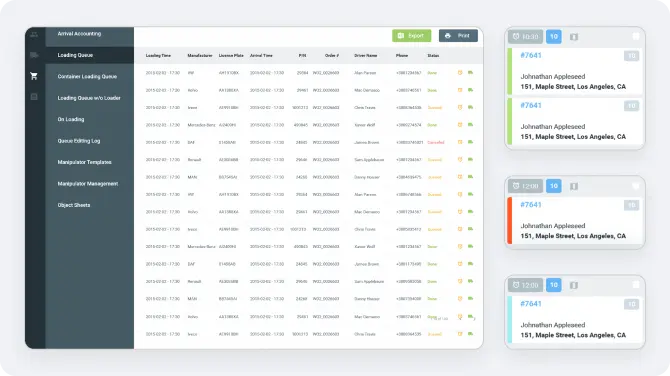Click the gray 10 badge on the light-blue-striped card
This screenshot has width=670, height=376.
[632, 304]
